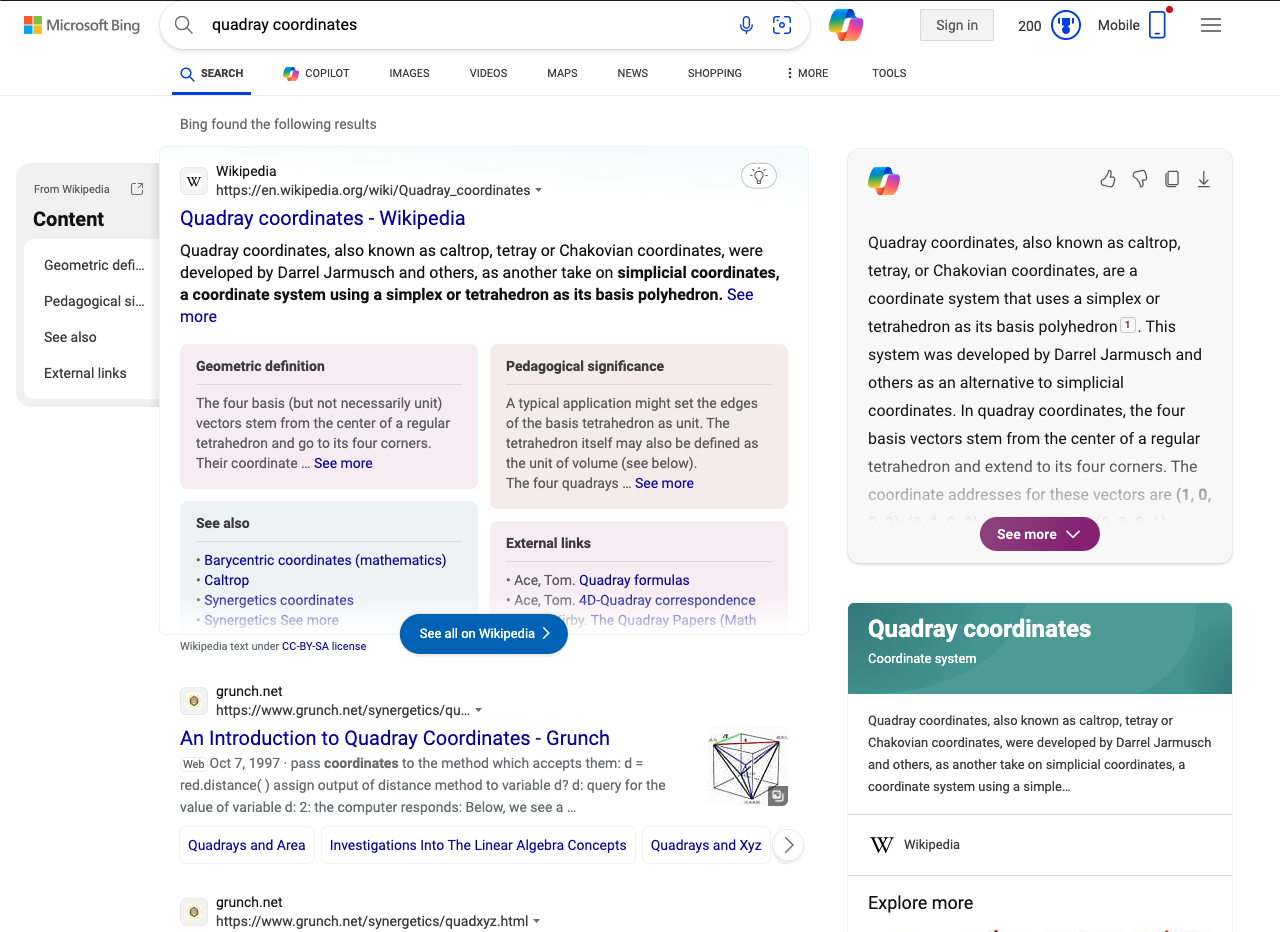The width and height of the screenshot is (1280, 932).
Task: Start voice search with microphone icon
Action: click(746, 25)
